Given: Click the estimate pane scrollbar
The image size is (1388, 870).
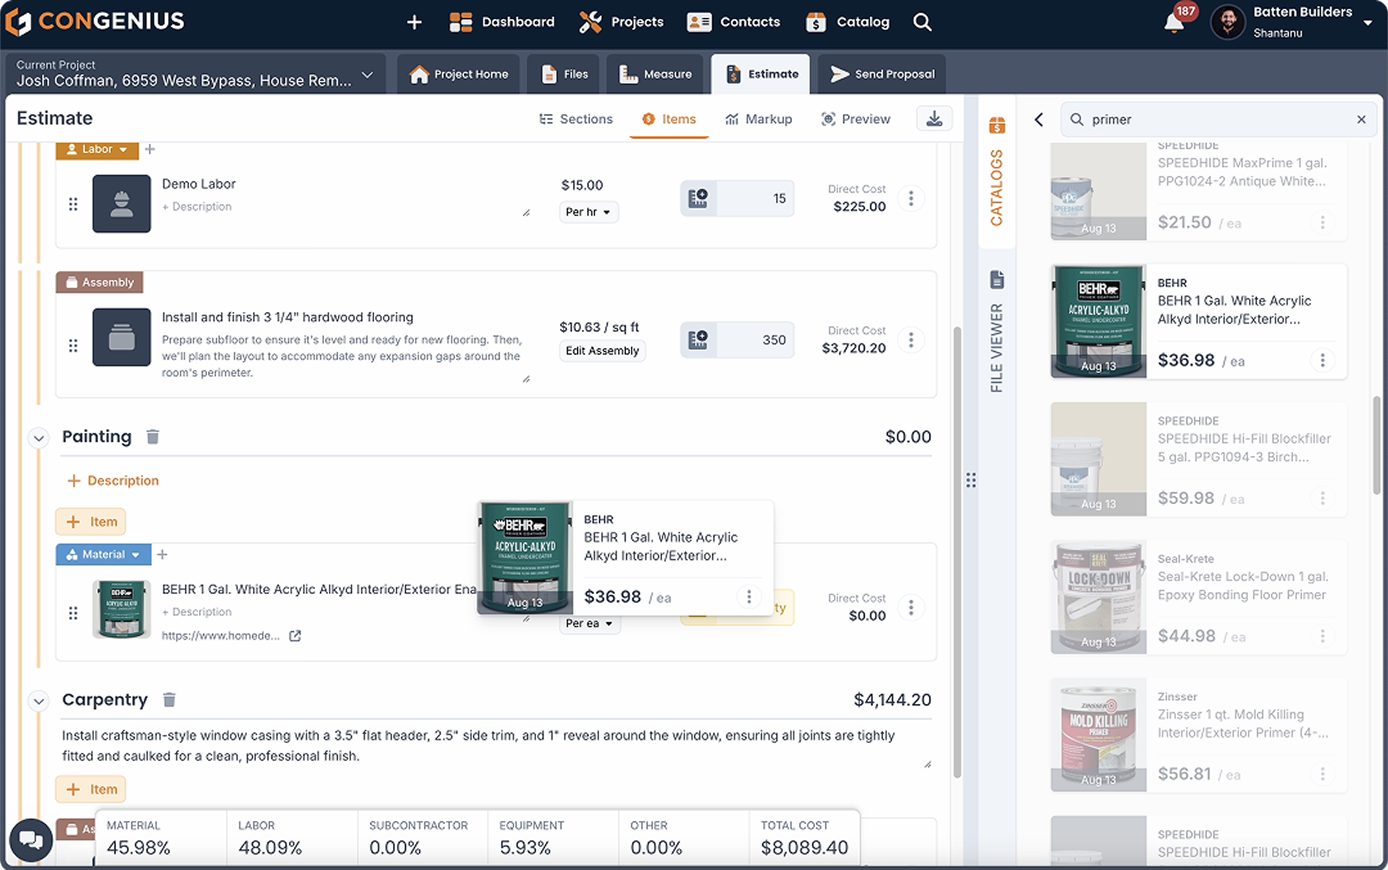Looking at the screenshot, I should (x=958, y=550).
